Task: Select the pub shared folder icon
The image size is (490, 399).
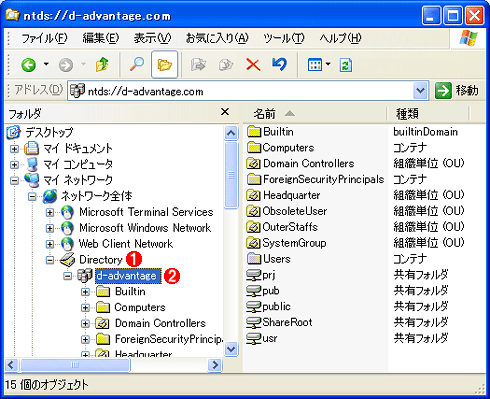Action: [x=254, y=291]
